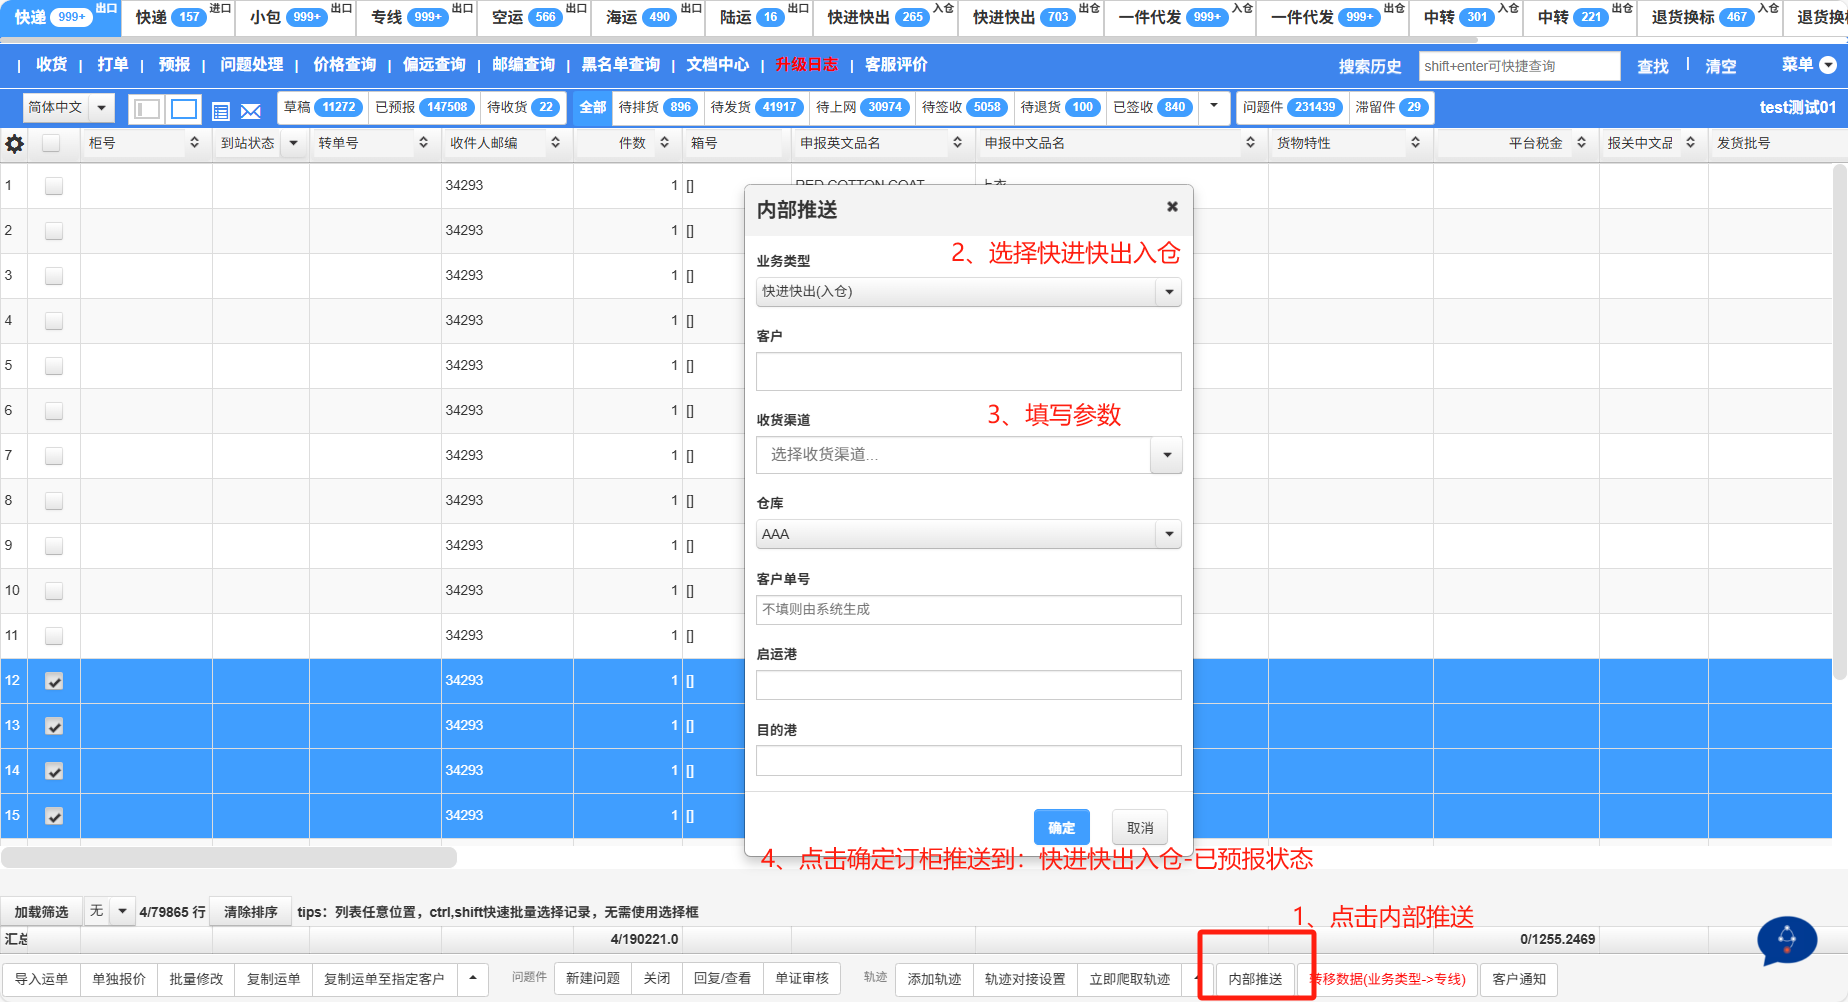This screenshot has width=1848, height=1002.
Task: Sort by 柜号 column arrows
Action: click(x=194, y=143)
